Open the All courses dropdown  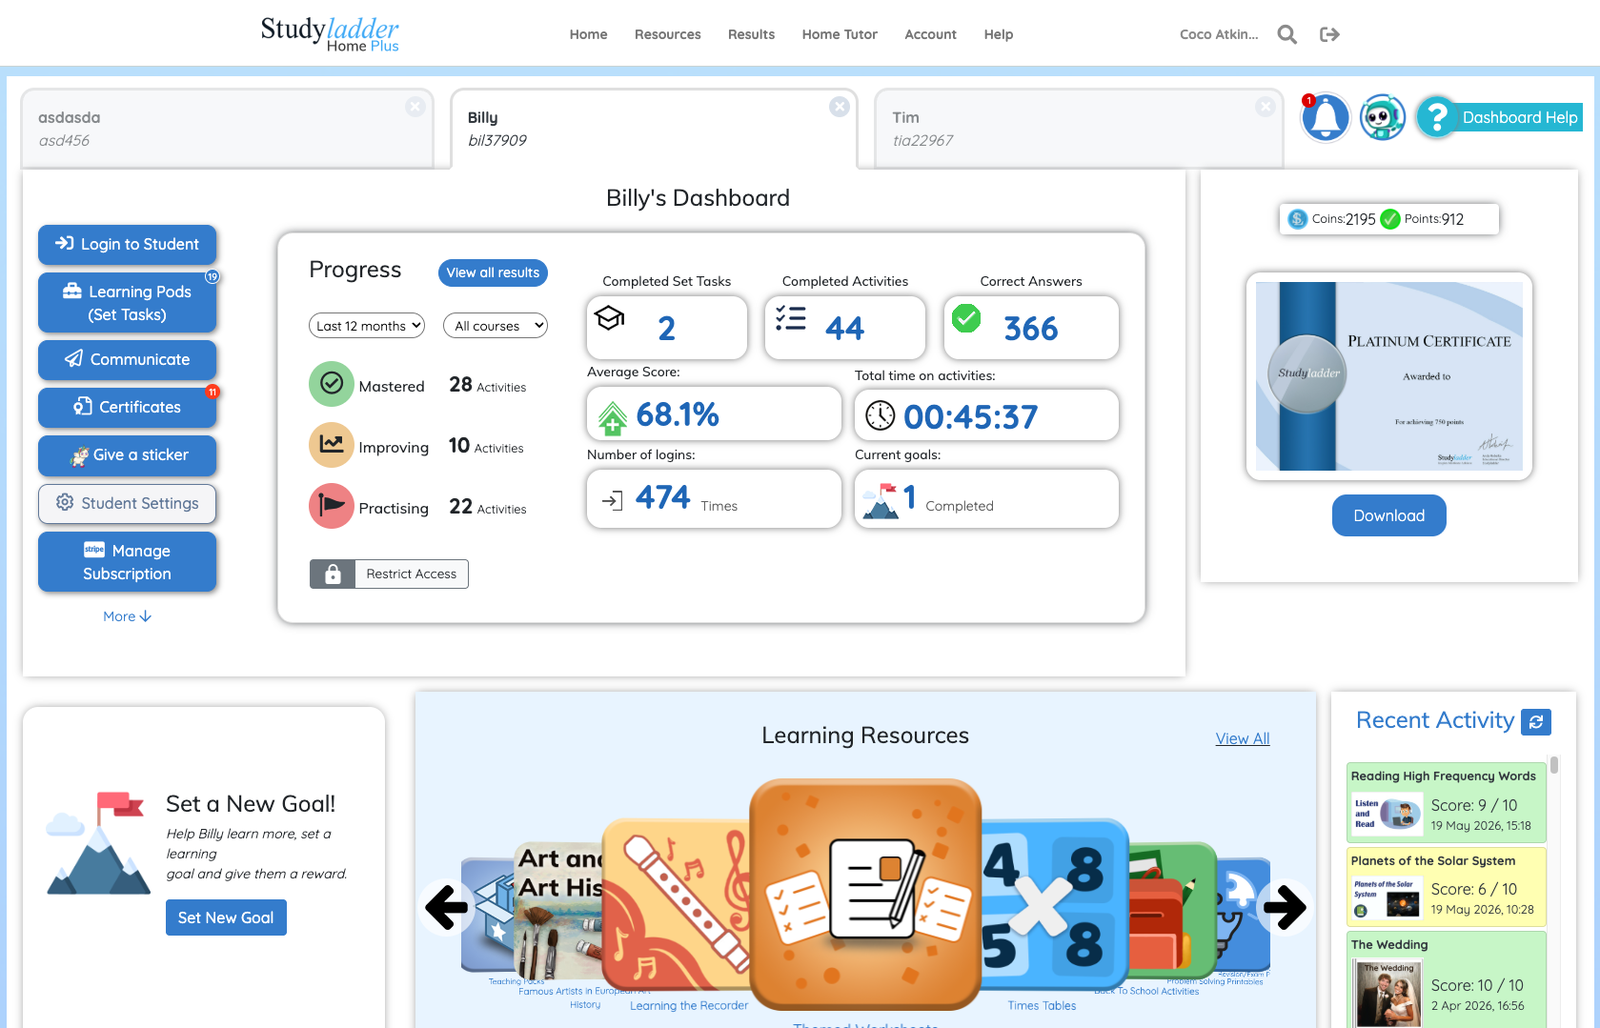[x=495, y=326]
